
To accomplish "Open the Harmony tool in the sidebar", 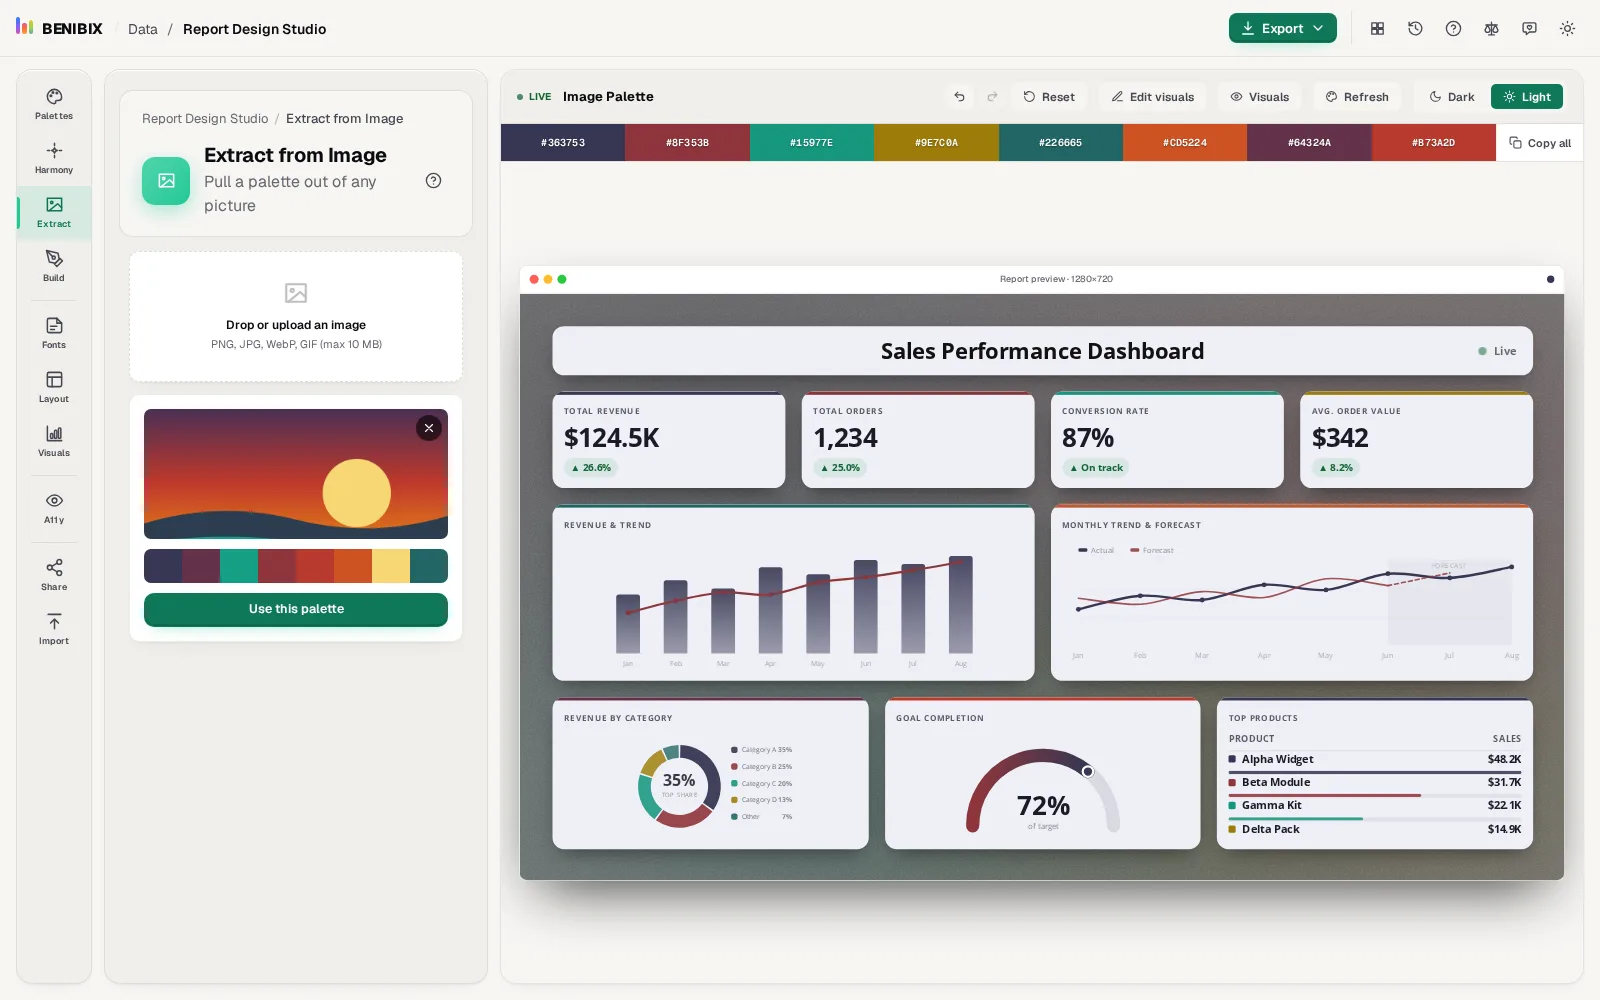I will coord(54,158).
